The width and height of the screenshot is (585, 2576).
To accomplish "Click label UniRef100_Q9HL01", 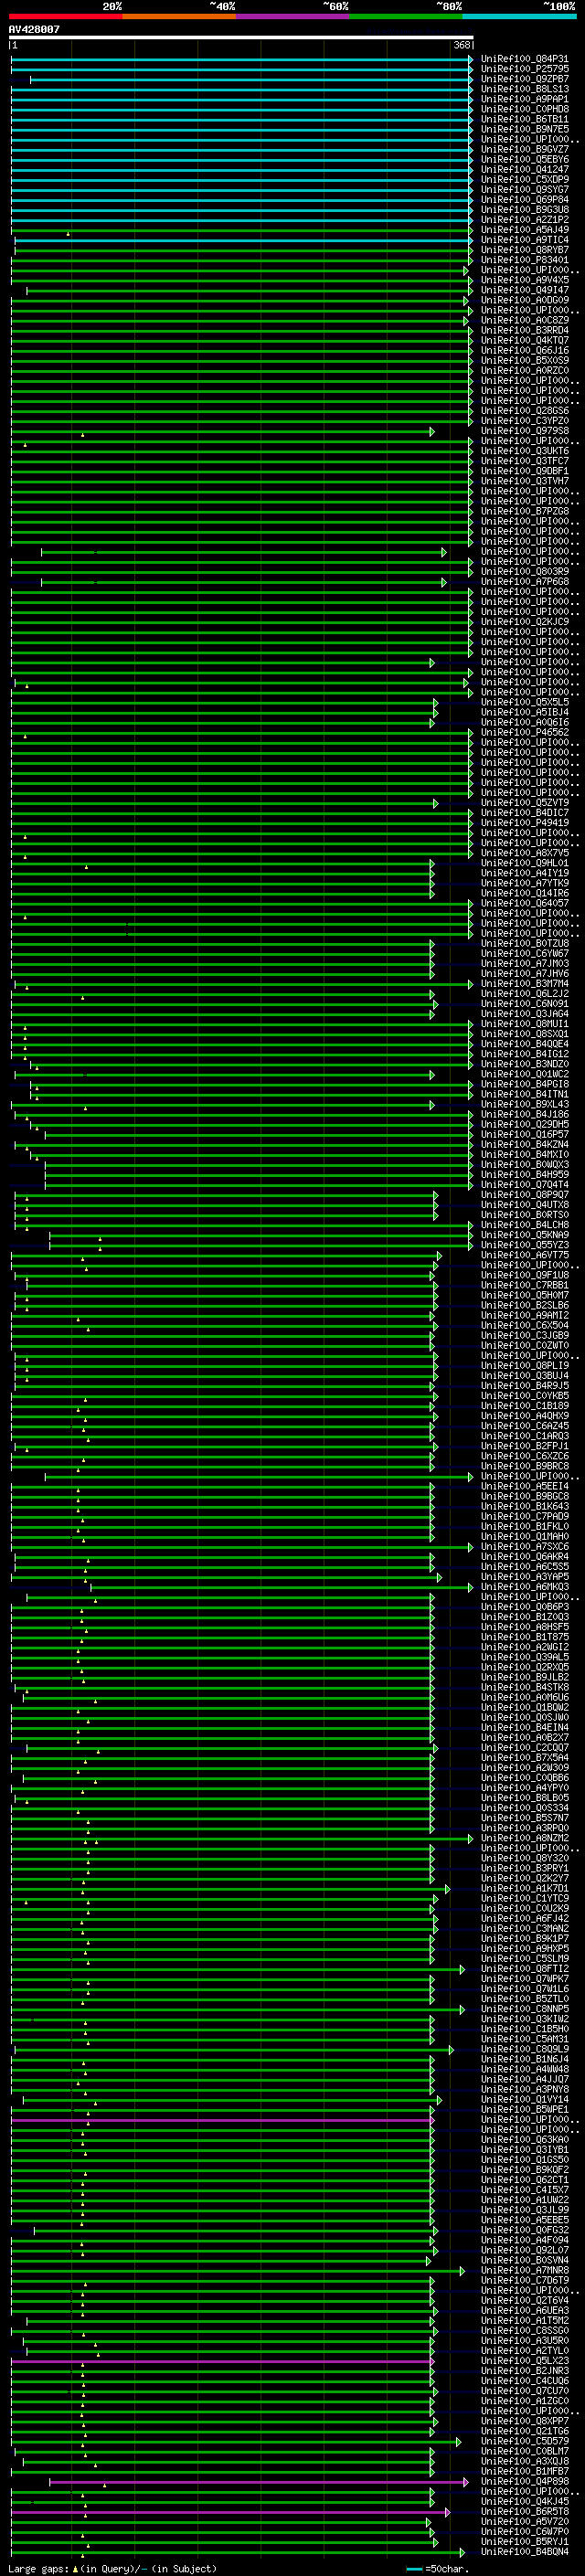I will coord(525,863).
